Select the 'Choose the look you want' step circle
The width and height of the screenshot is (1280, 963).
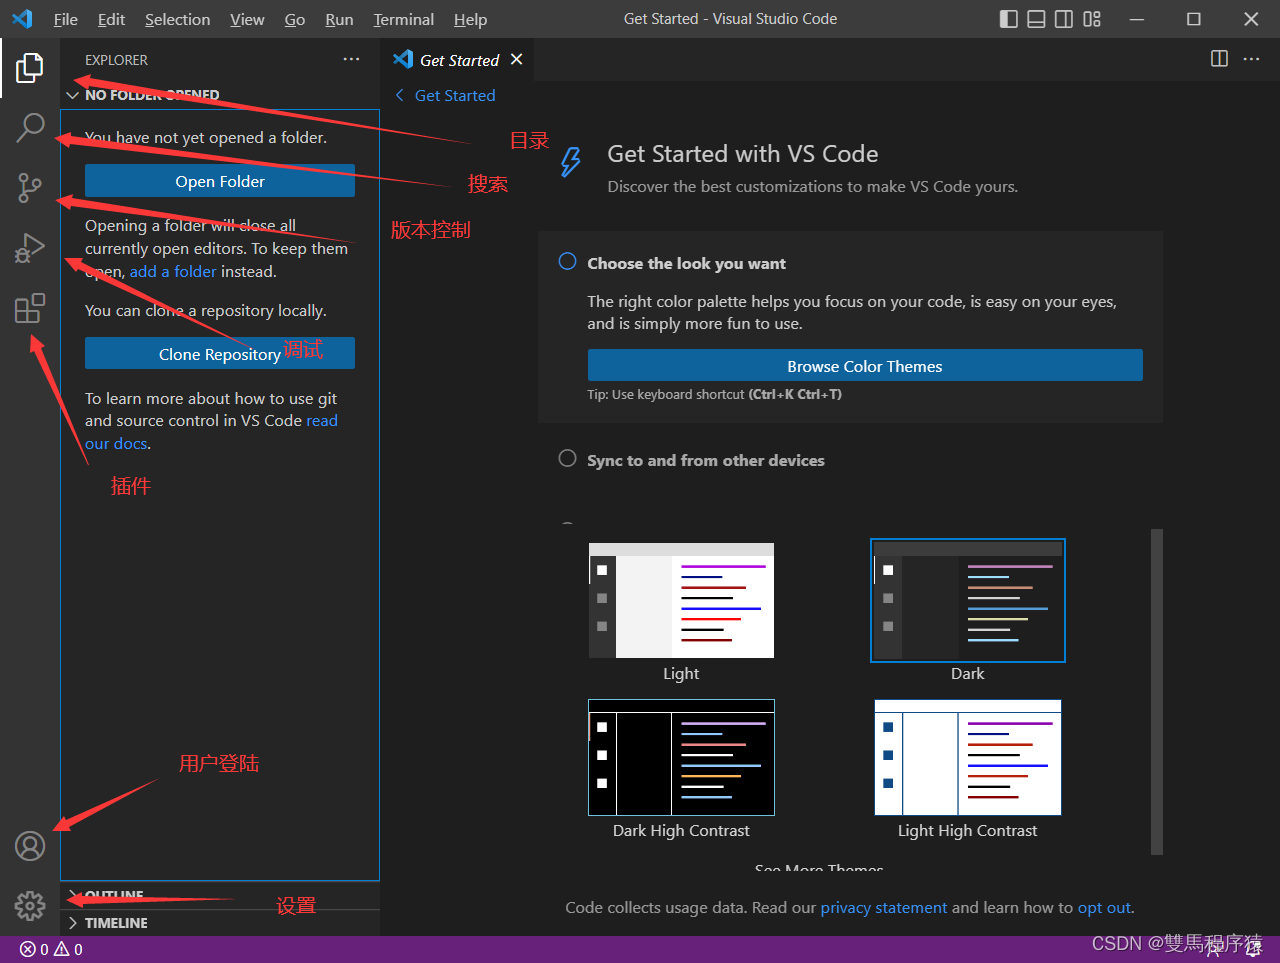coord(567,261)
